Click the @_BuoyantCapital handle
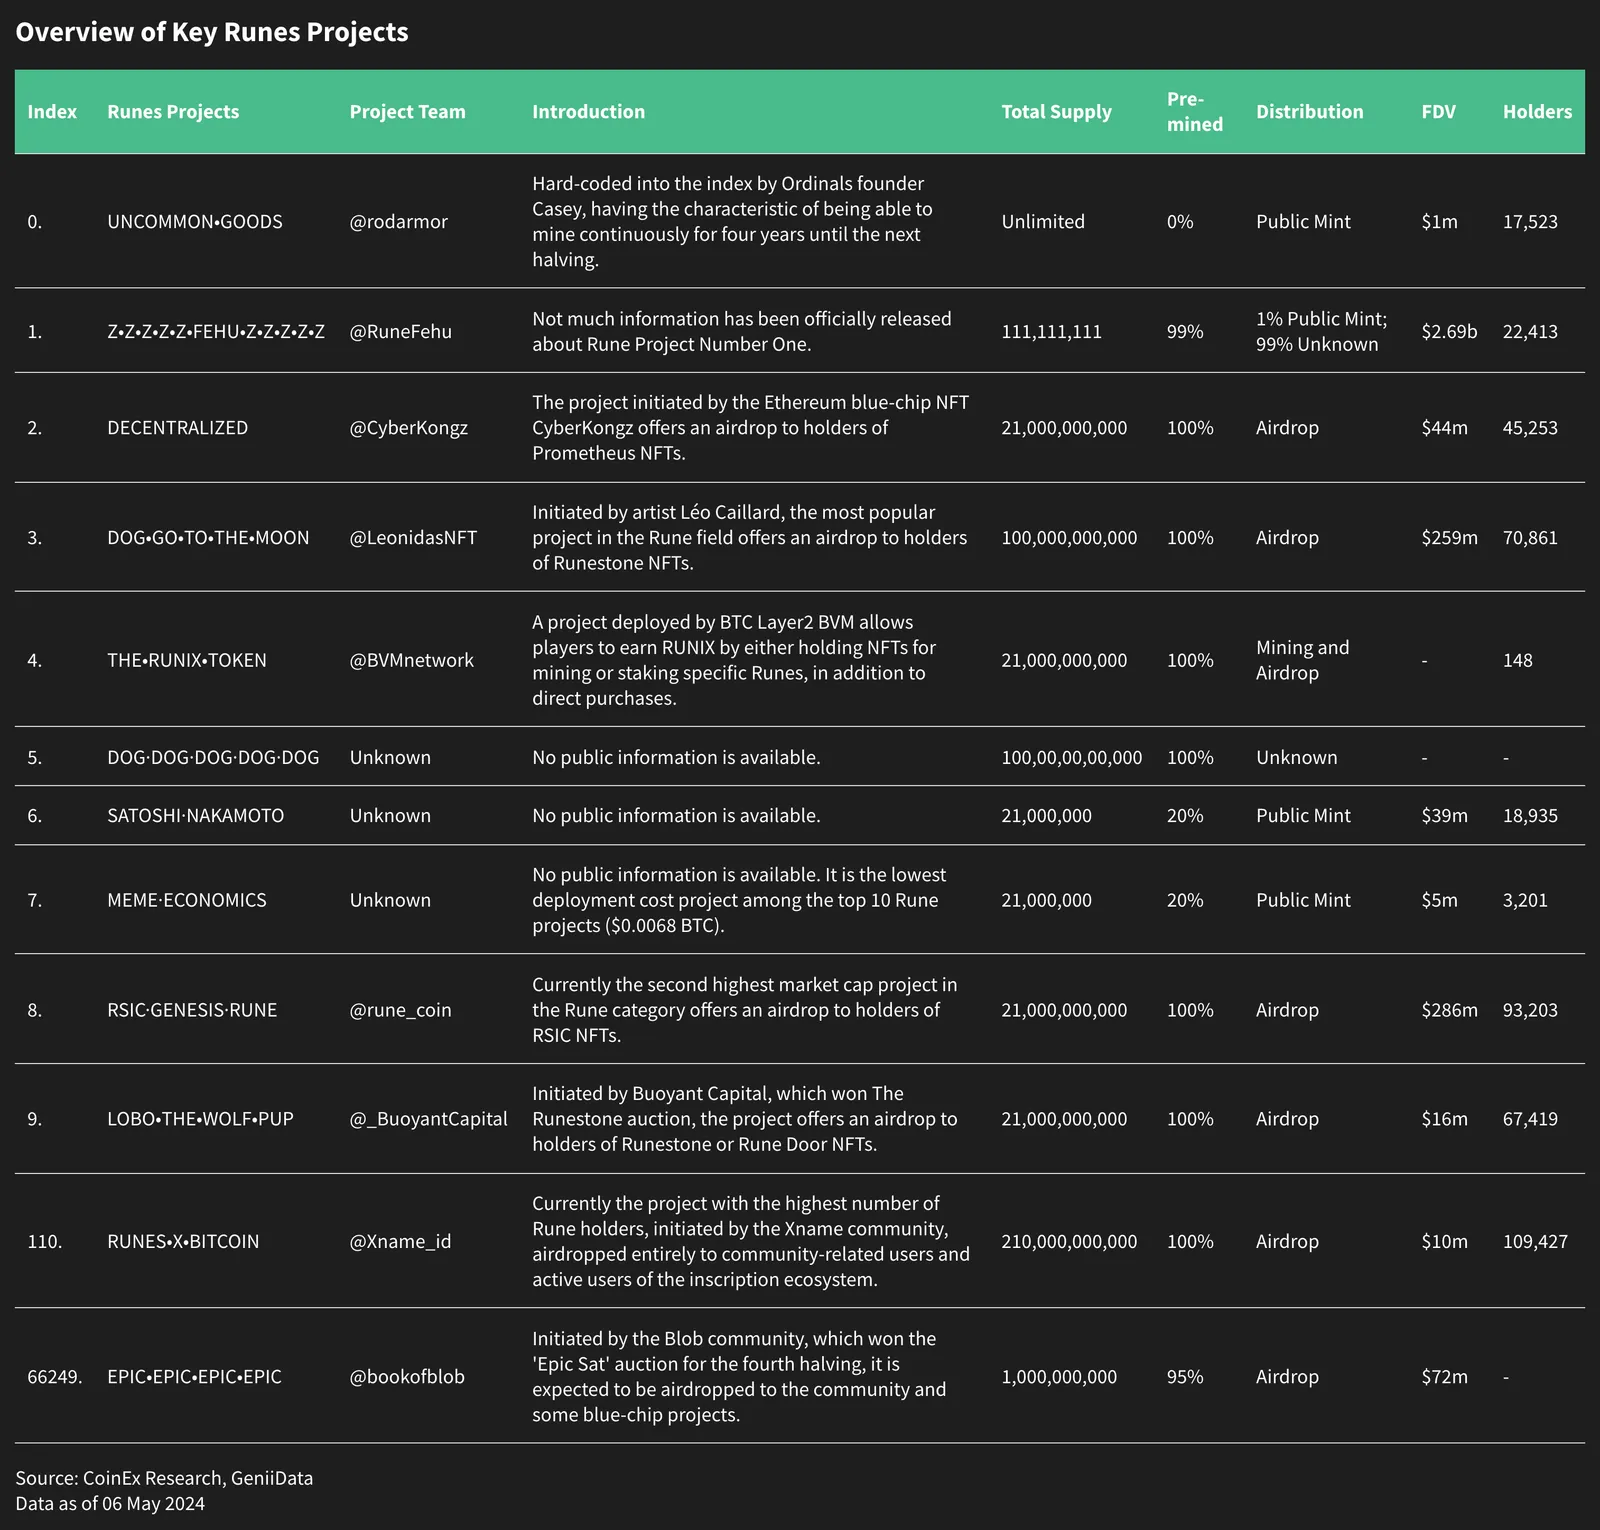The width and height of the screenshot is (1600, 1530). click(428, 1119)
